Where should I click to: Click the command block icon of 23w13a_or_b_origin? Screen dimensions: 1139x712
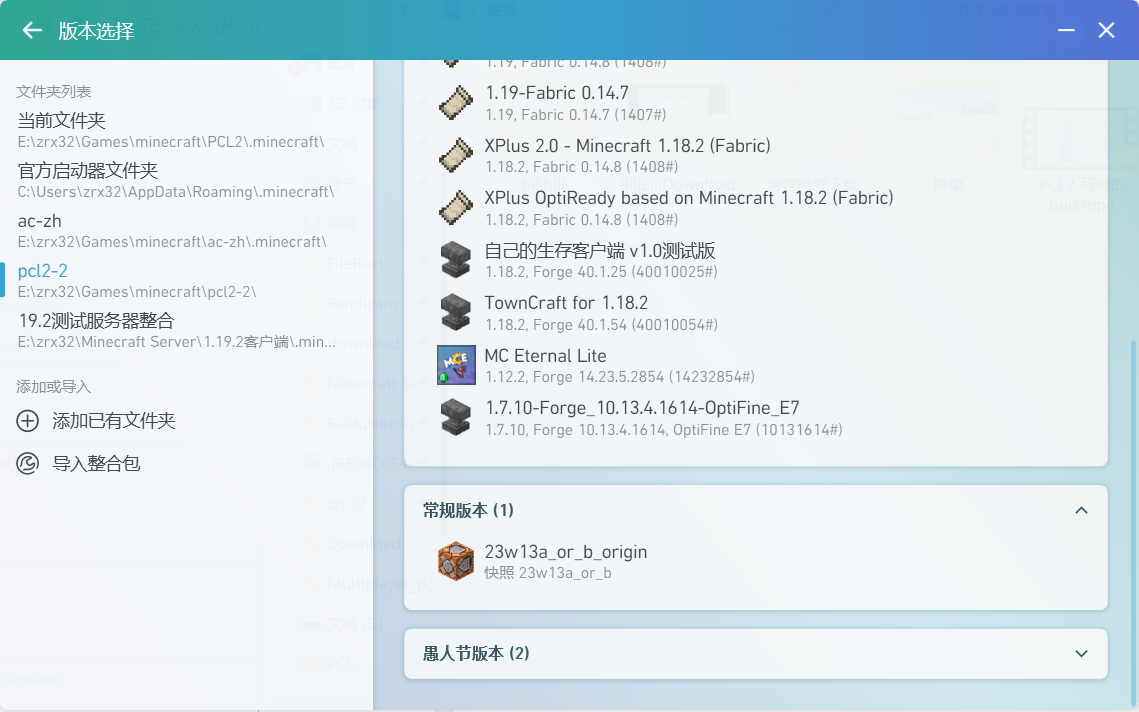coord(456,561)
